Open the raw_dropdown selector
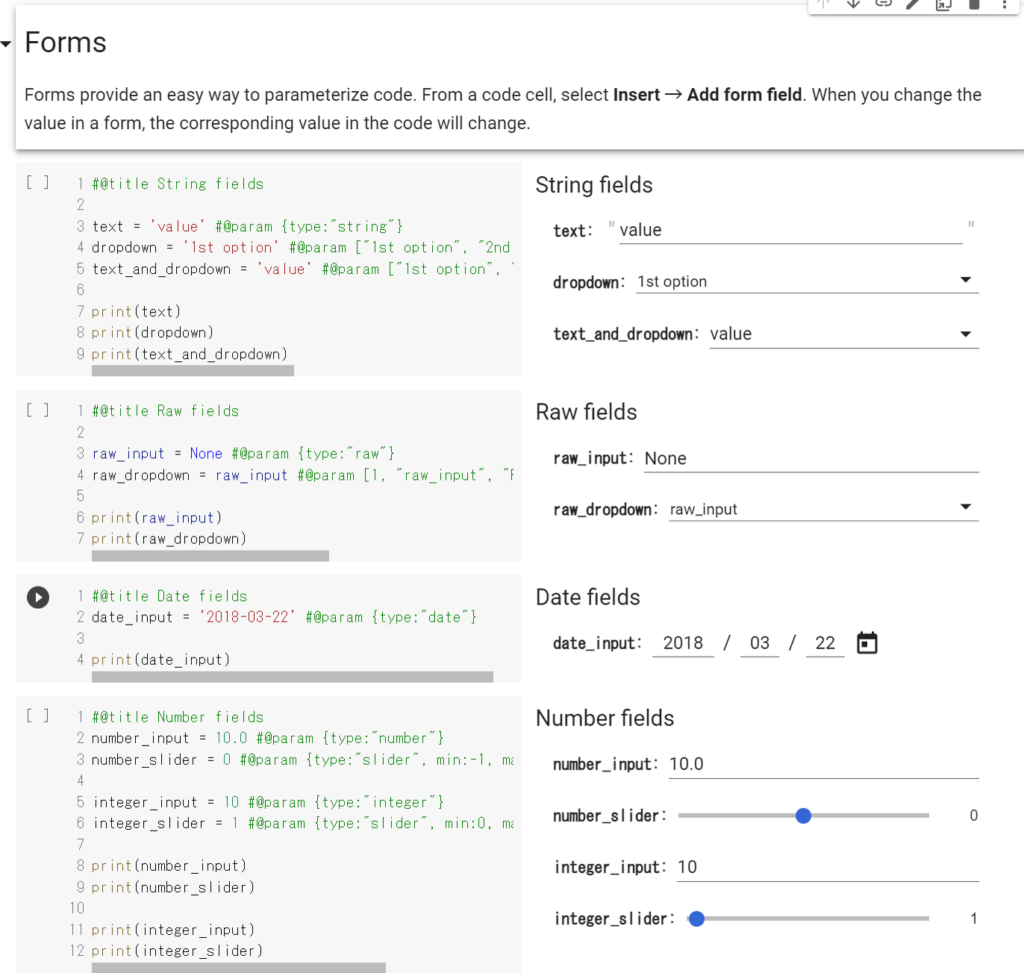Image resolution: width=1024 pixels, height=973 pixels. [824, 509]
